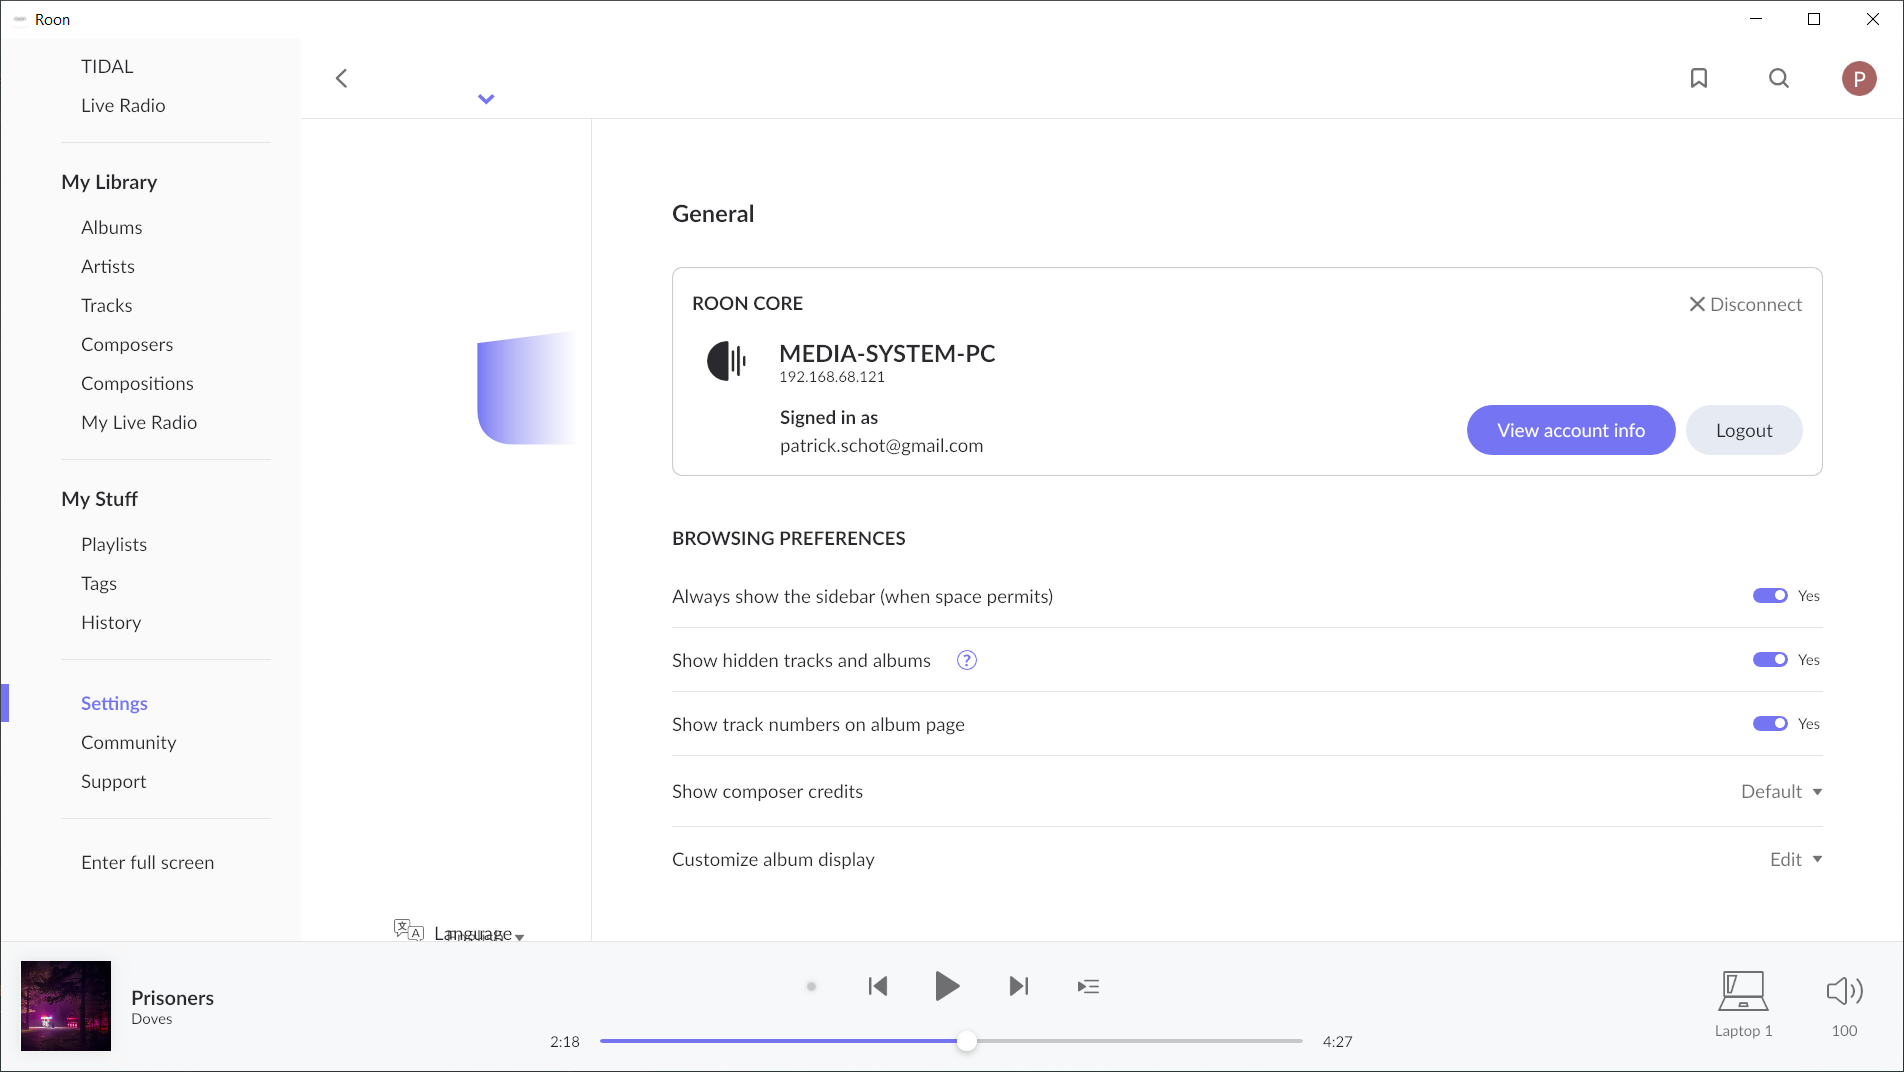The height and width of the screenshot is (1072, 1904).
Task: Toggle Show hidden tracks and albums
Action: tap(1770, 660)
